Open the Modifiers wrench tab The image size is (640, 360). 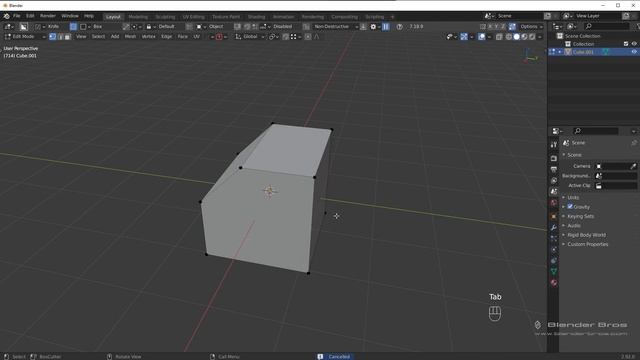click(x=553, y=227)
